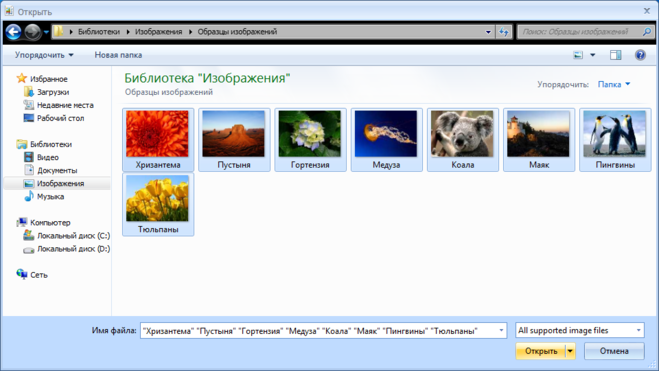The width and height of the screenshot is (659, 371).
Task: Select the Тюльпаны thumbnail
Action: 158,204
